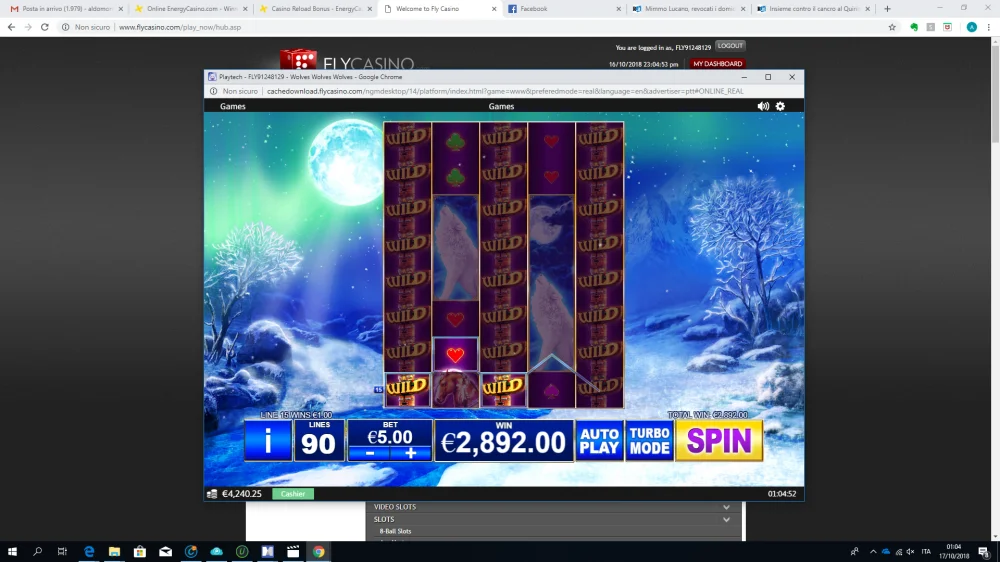The width and height of the screenshot is (1000, 562).
Task: Open MY DASHBOARD
Action: [x=717, y=64]
